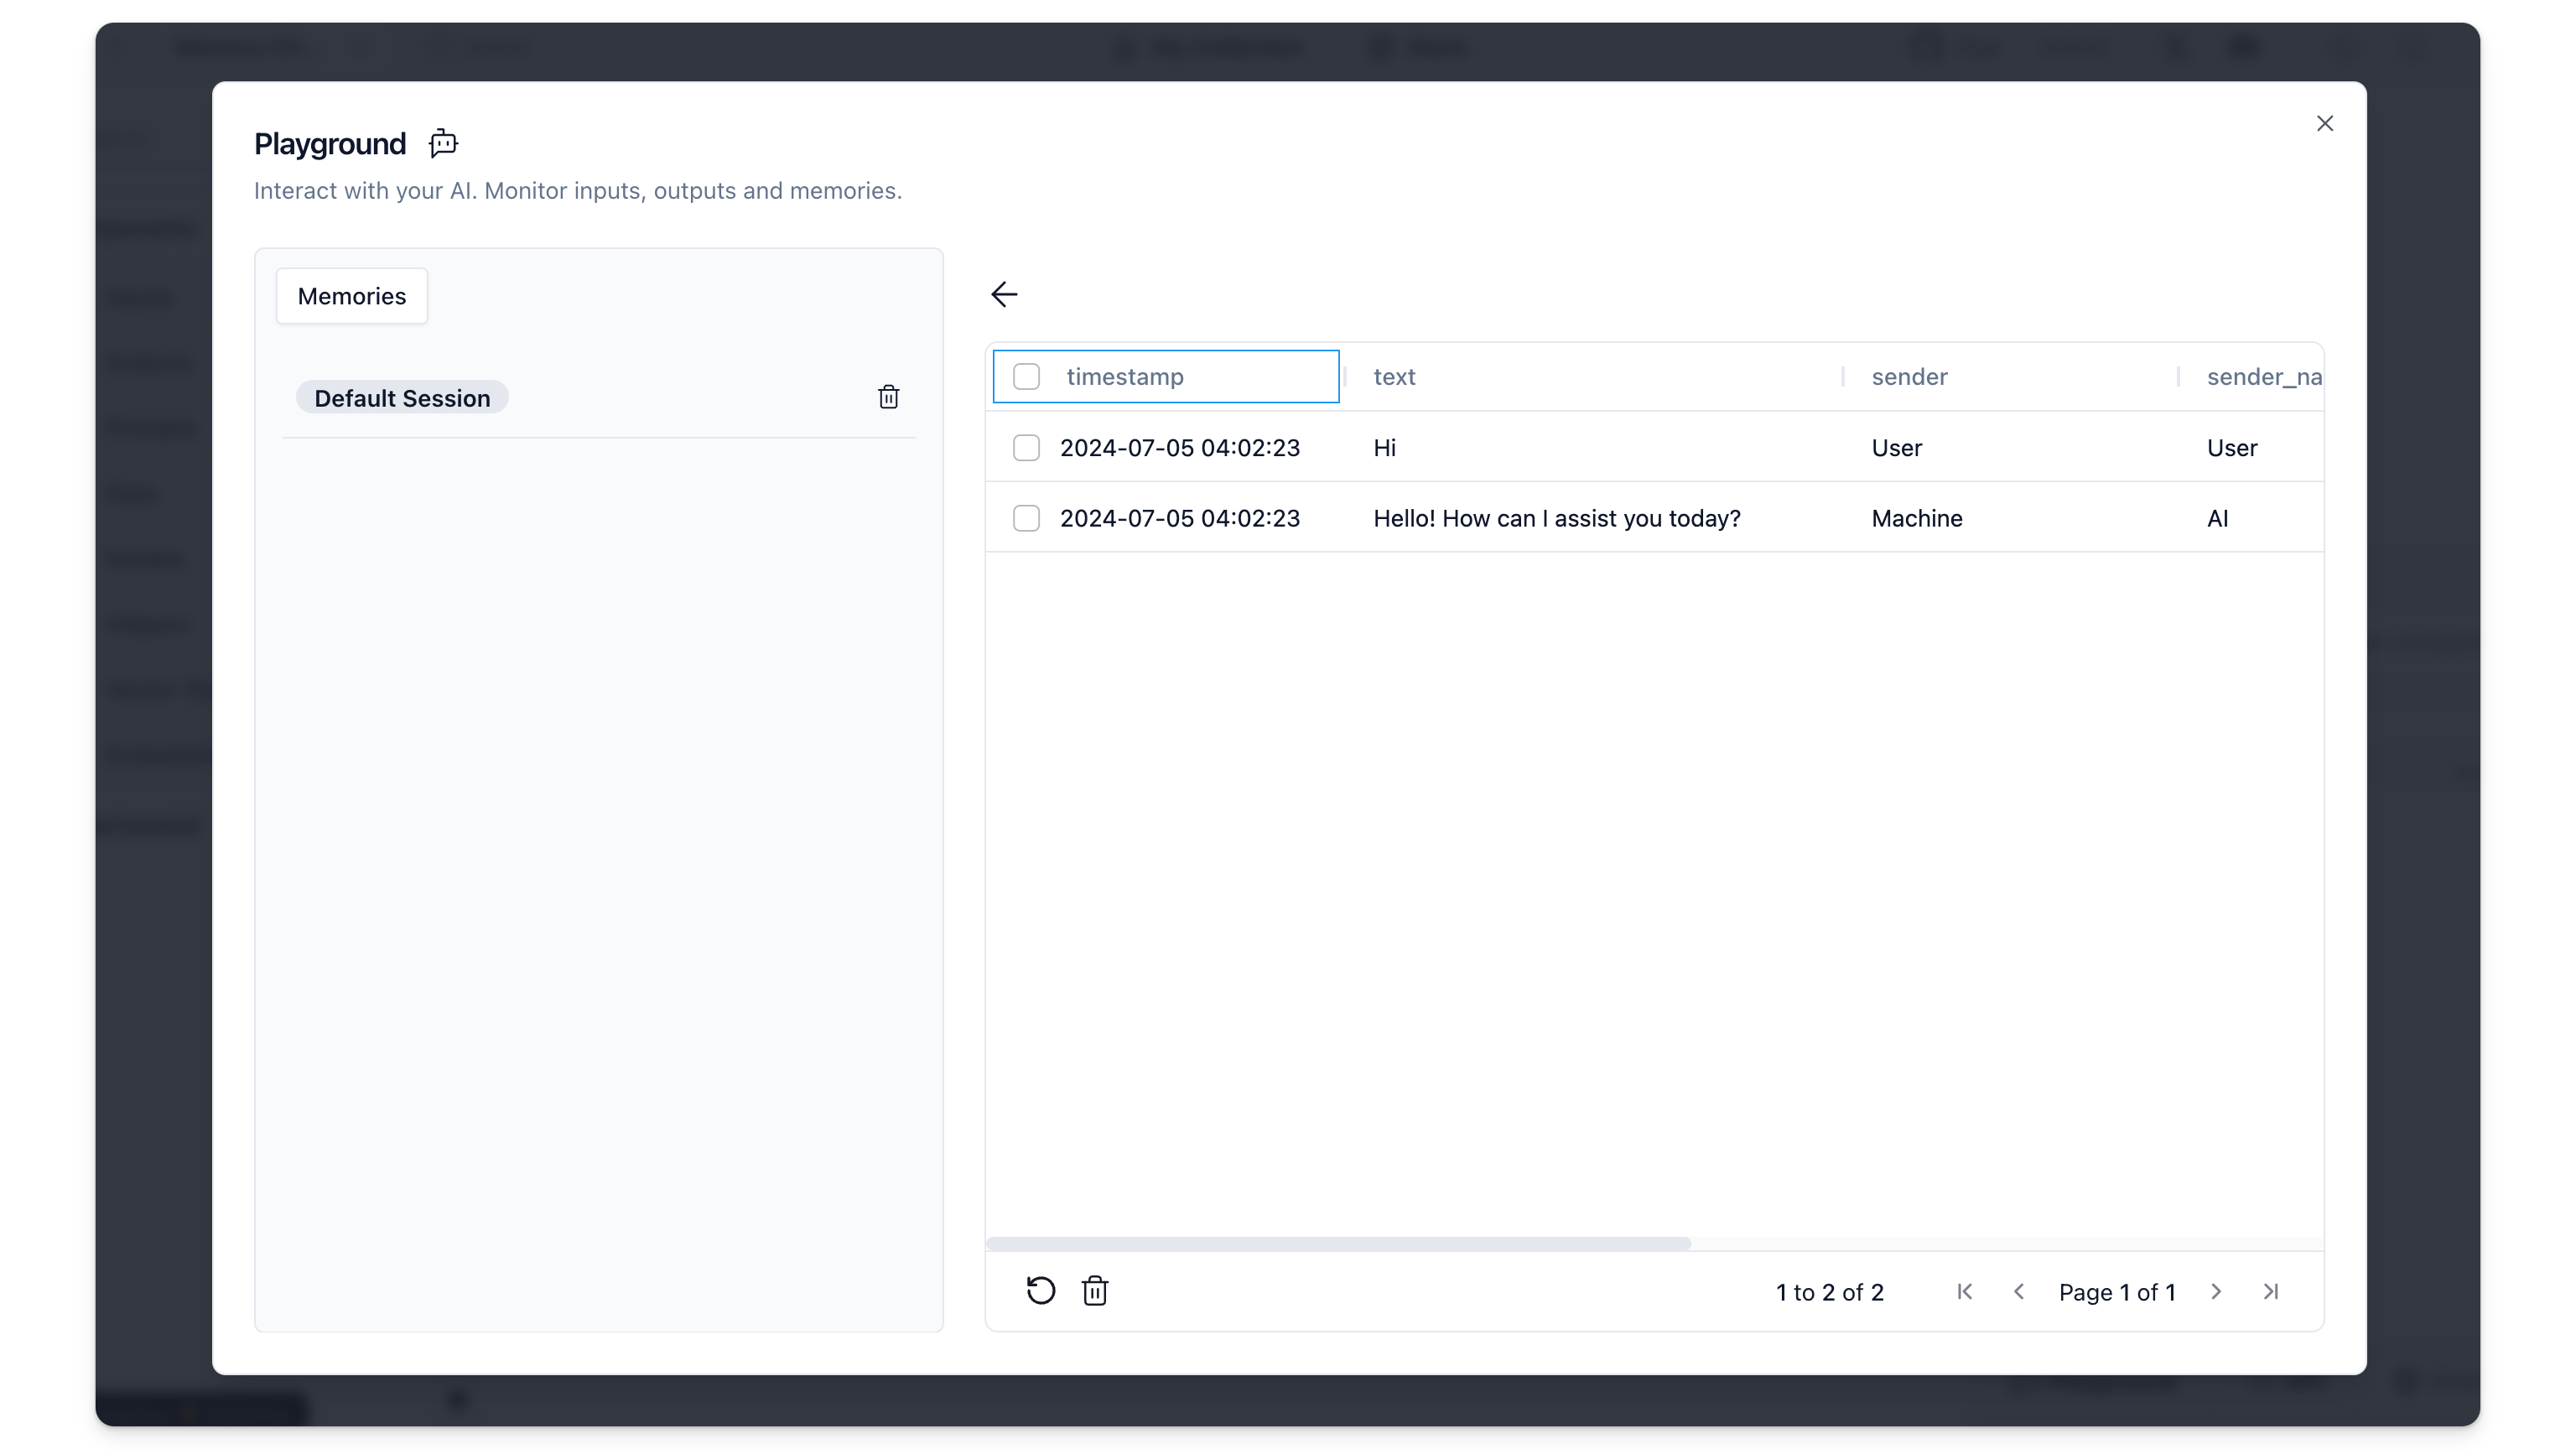Go to the next page arrow
This screenshot has width=2576, height=1449.
2216,1291
